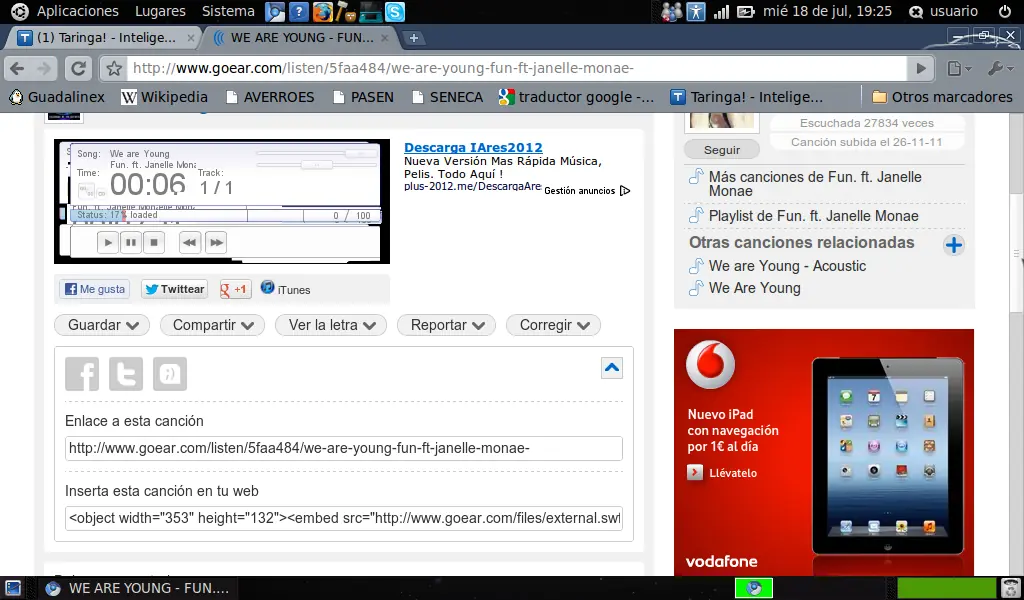
Task: Reload the current page
Action: click(78, 68)
